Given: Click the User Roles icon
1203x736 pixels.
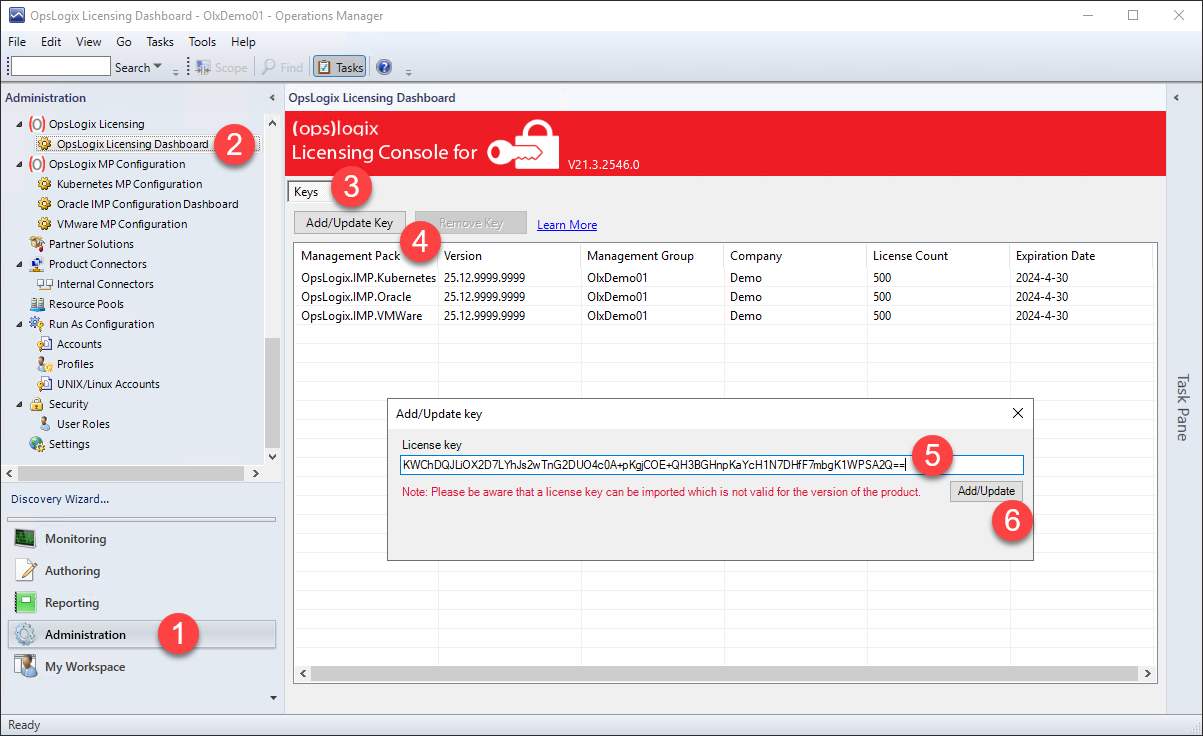Looking at the screenshot, I should coord(44,424).
